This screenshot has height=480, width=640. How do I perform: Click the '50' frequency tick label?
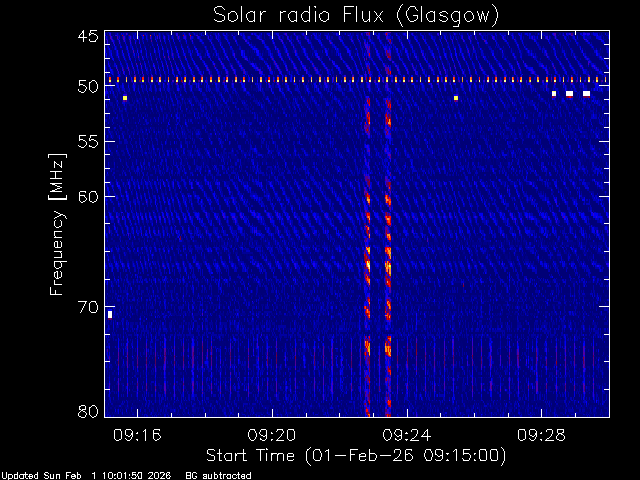coord(88,87)
